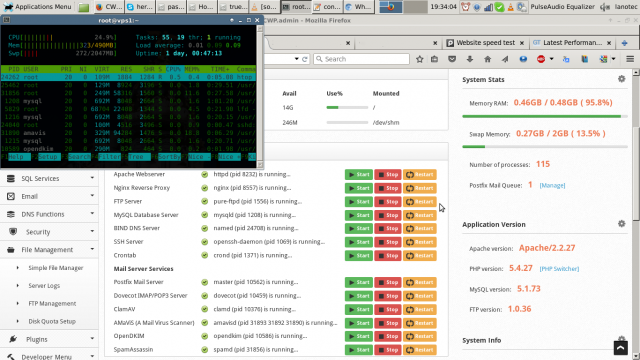640x360 pixels.
Task: Expand the Security sidebar menu
Action: [x=49, y=232]
